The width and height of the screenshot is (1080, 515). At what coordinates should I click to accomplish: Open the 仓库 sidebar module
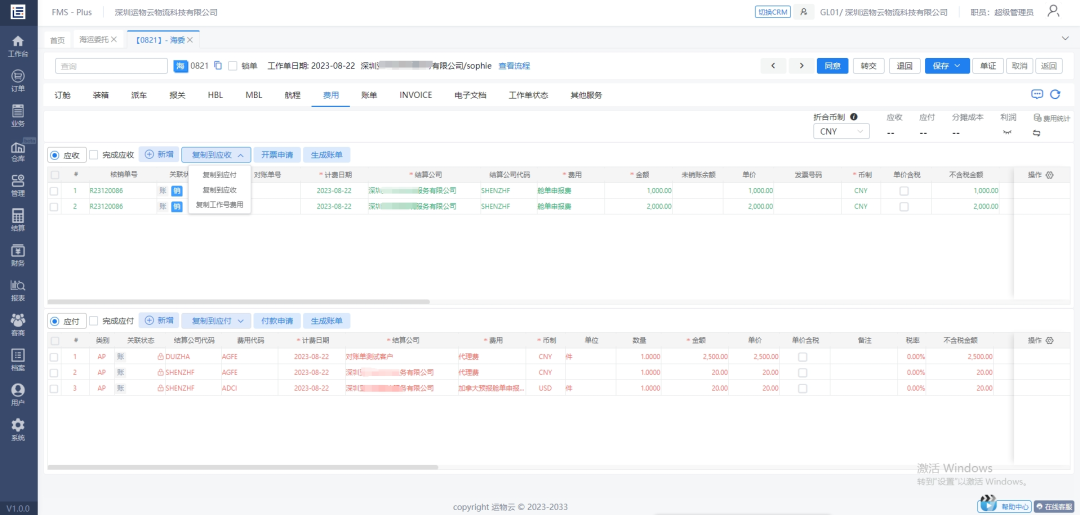(19, 151)
